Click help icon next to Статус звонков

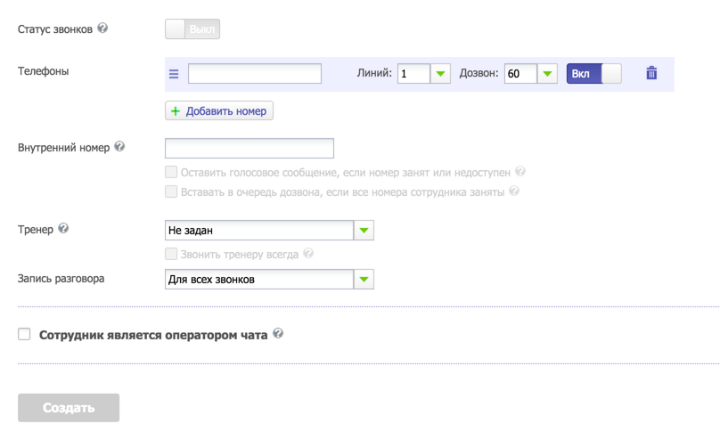point(102,28)
